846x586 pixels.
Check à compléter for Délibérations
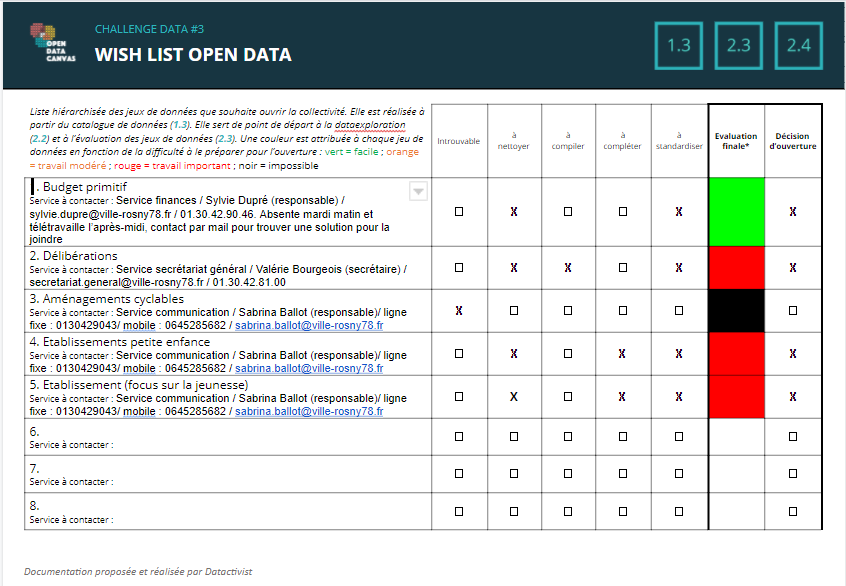[623, 268]
